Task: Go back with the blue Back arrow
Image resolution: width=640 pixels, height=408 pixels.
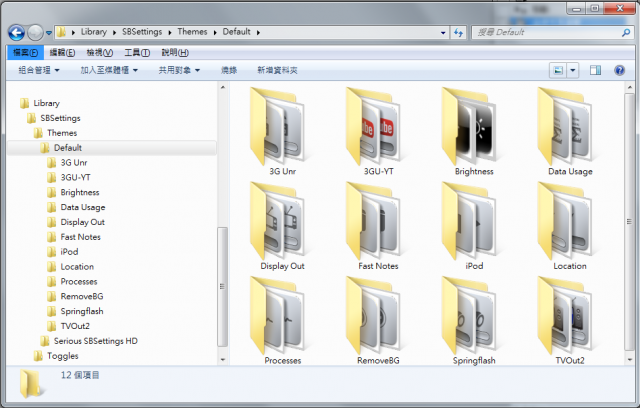Action: 17,32
